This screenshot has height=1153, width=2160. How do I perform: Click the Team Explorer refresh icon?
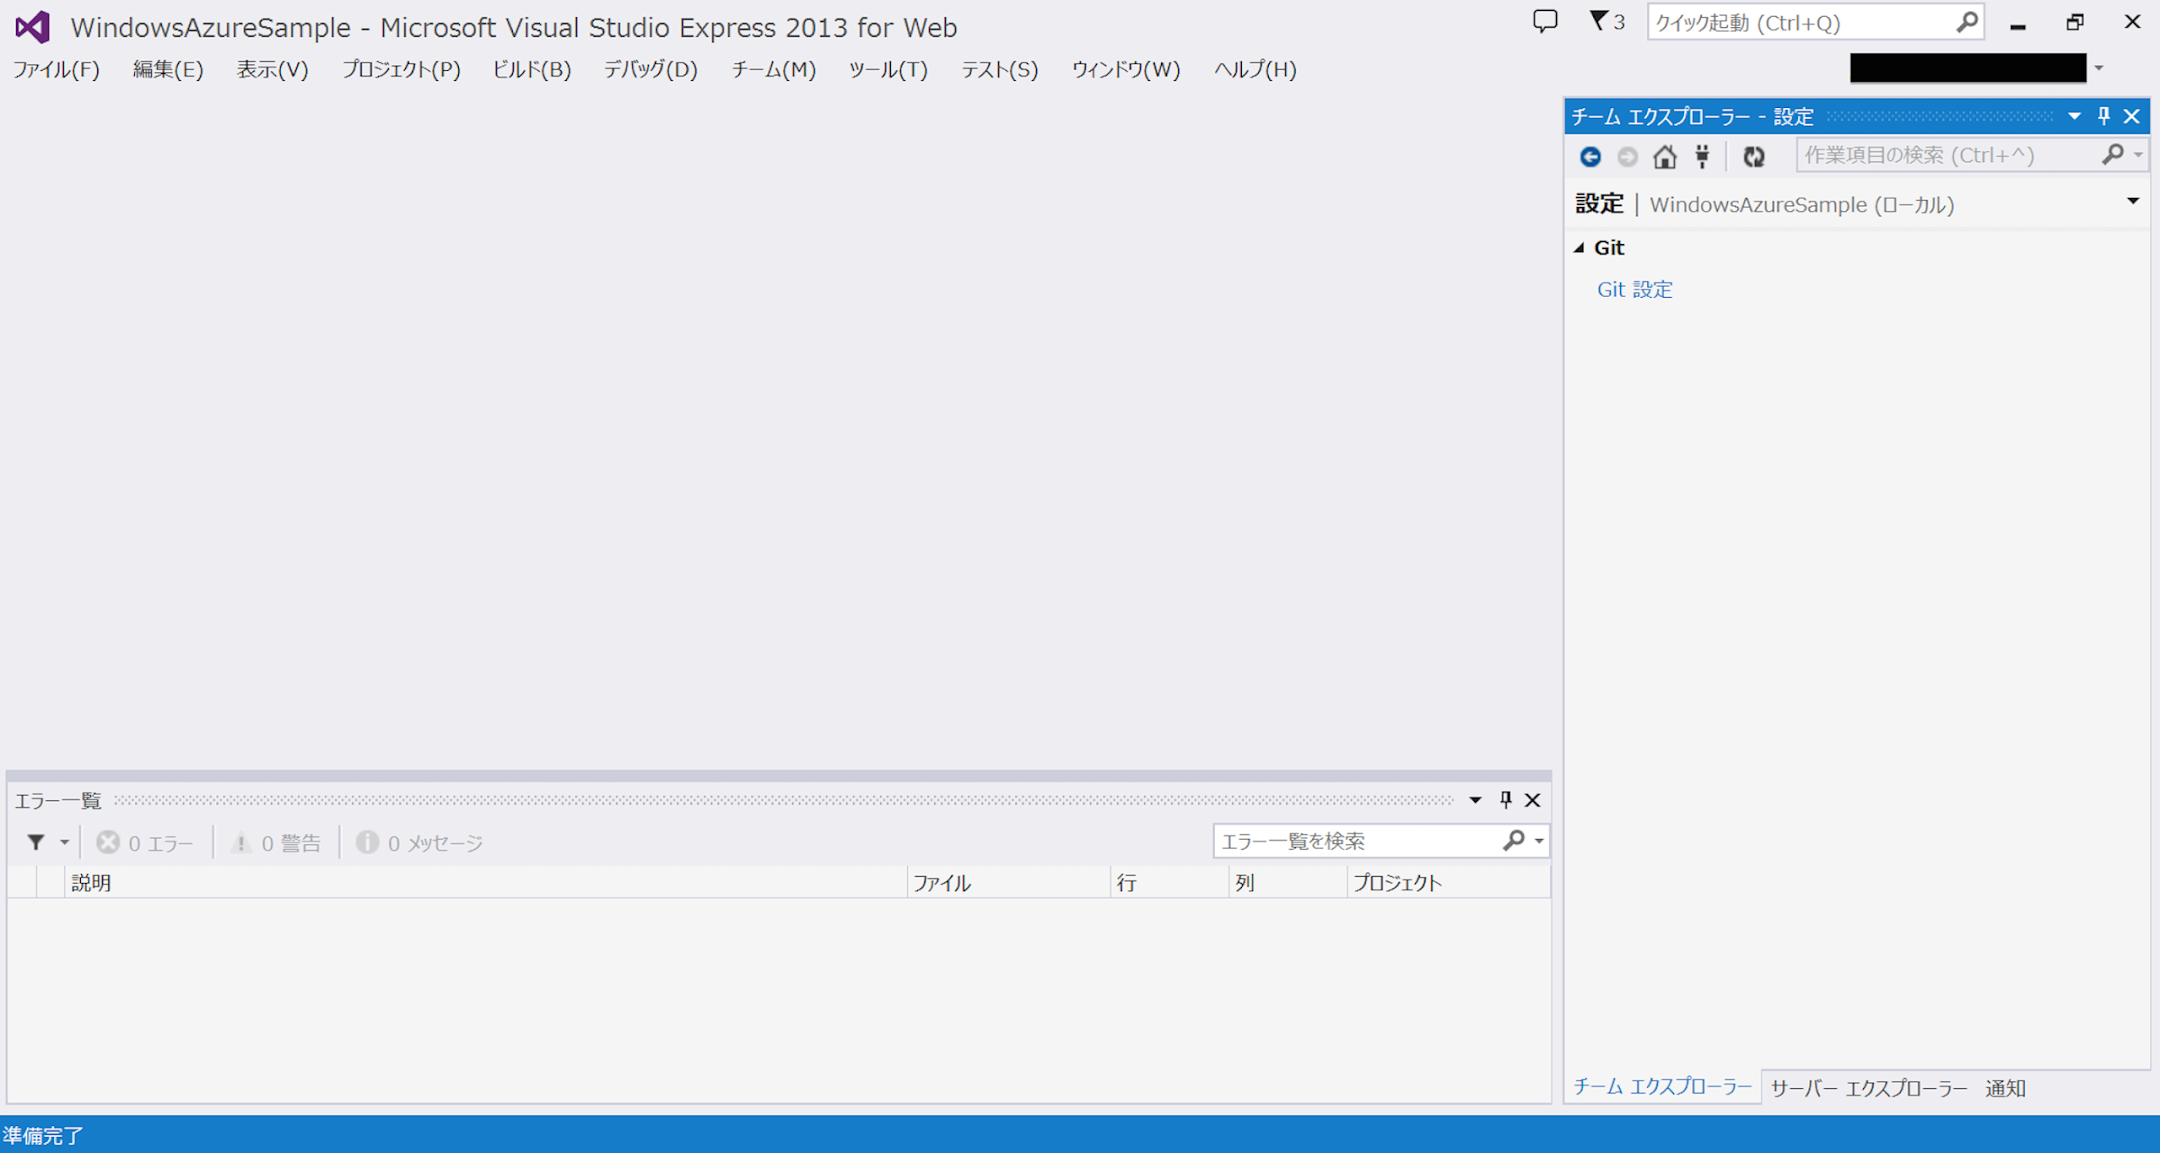[x=1753, y=156]
